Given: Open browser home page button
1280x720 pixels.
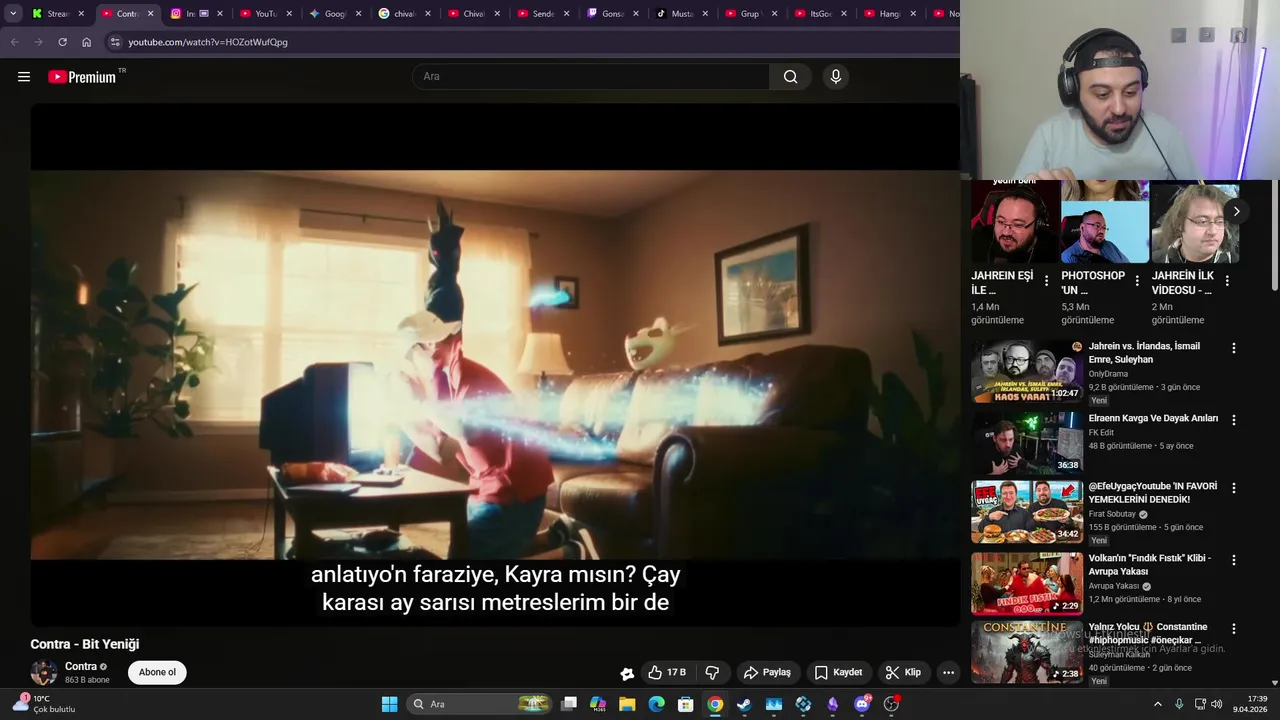Looking at the screenshot, I should (86, 42).
